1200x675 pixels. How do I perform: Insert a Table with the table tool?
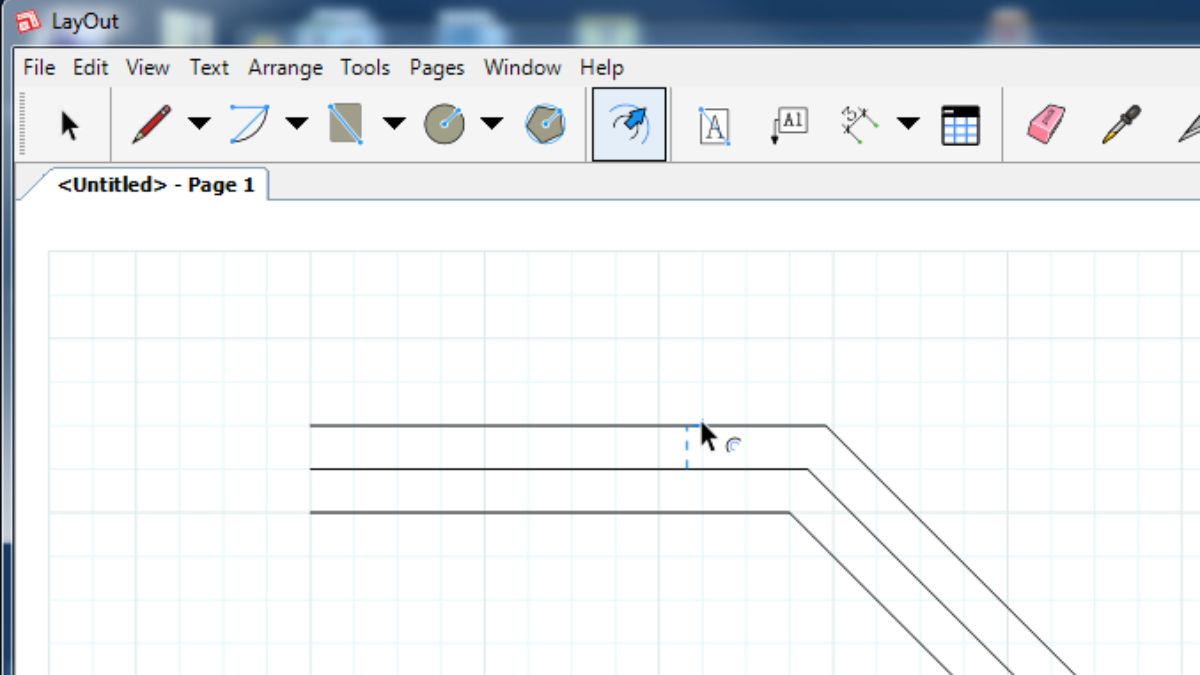click(x=960, y=125)
